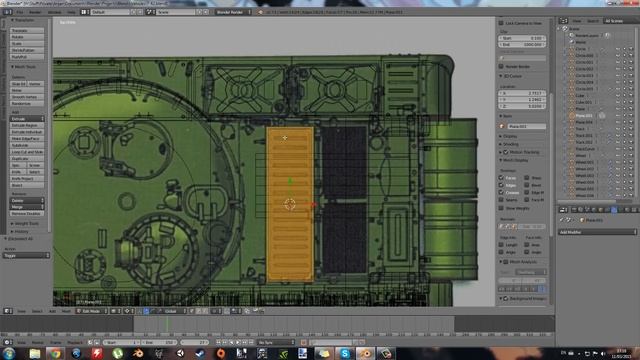640x360 pixels.
Task: Click the timeline editor type icon
Action: click(8, 342)
